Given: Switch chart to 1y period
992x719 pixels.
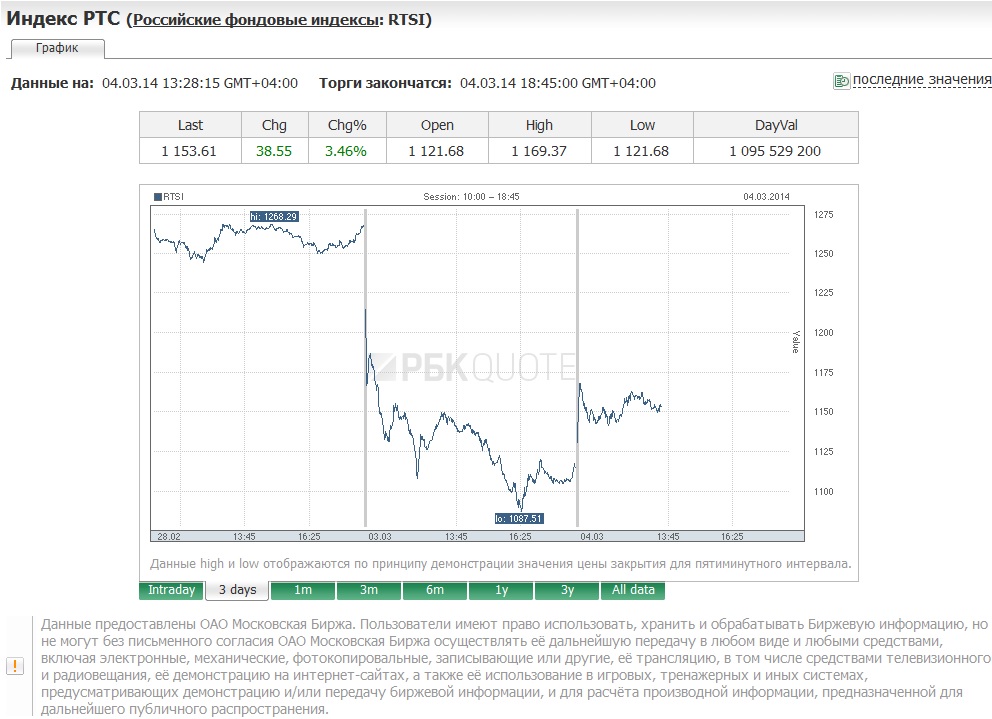Looking at the screenshot, I should (x=501, y=590).
